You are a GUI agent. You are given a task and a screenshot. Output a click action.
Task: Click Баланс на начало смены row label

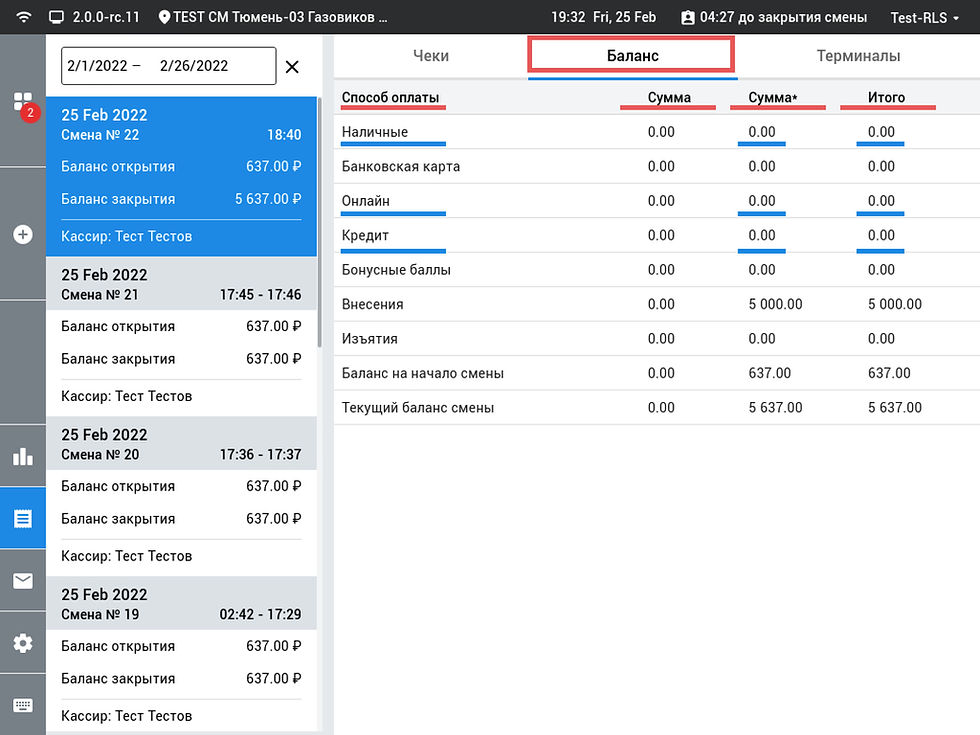coord(422,373)
